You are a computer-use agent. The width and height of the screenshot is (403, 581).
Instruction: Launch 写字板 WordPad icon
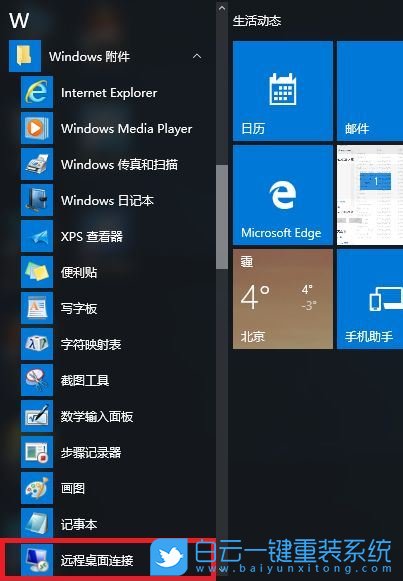[37, 308]
